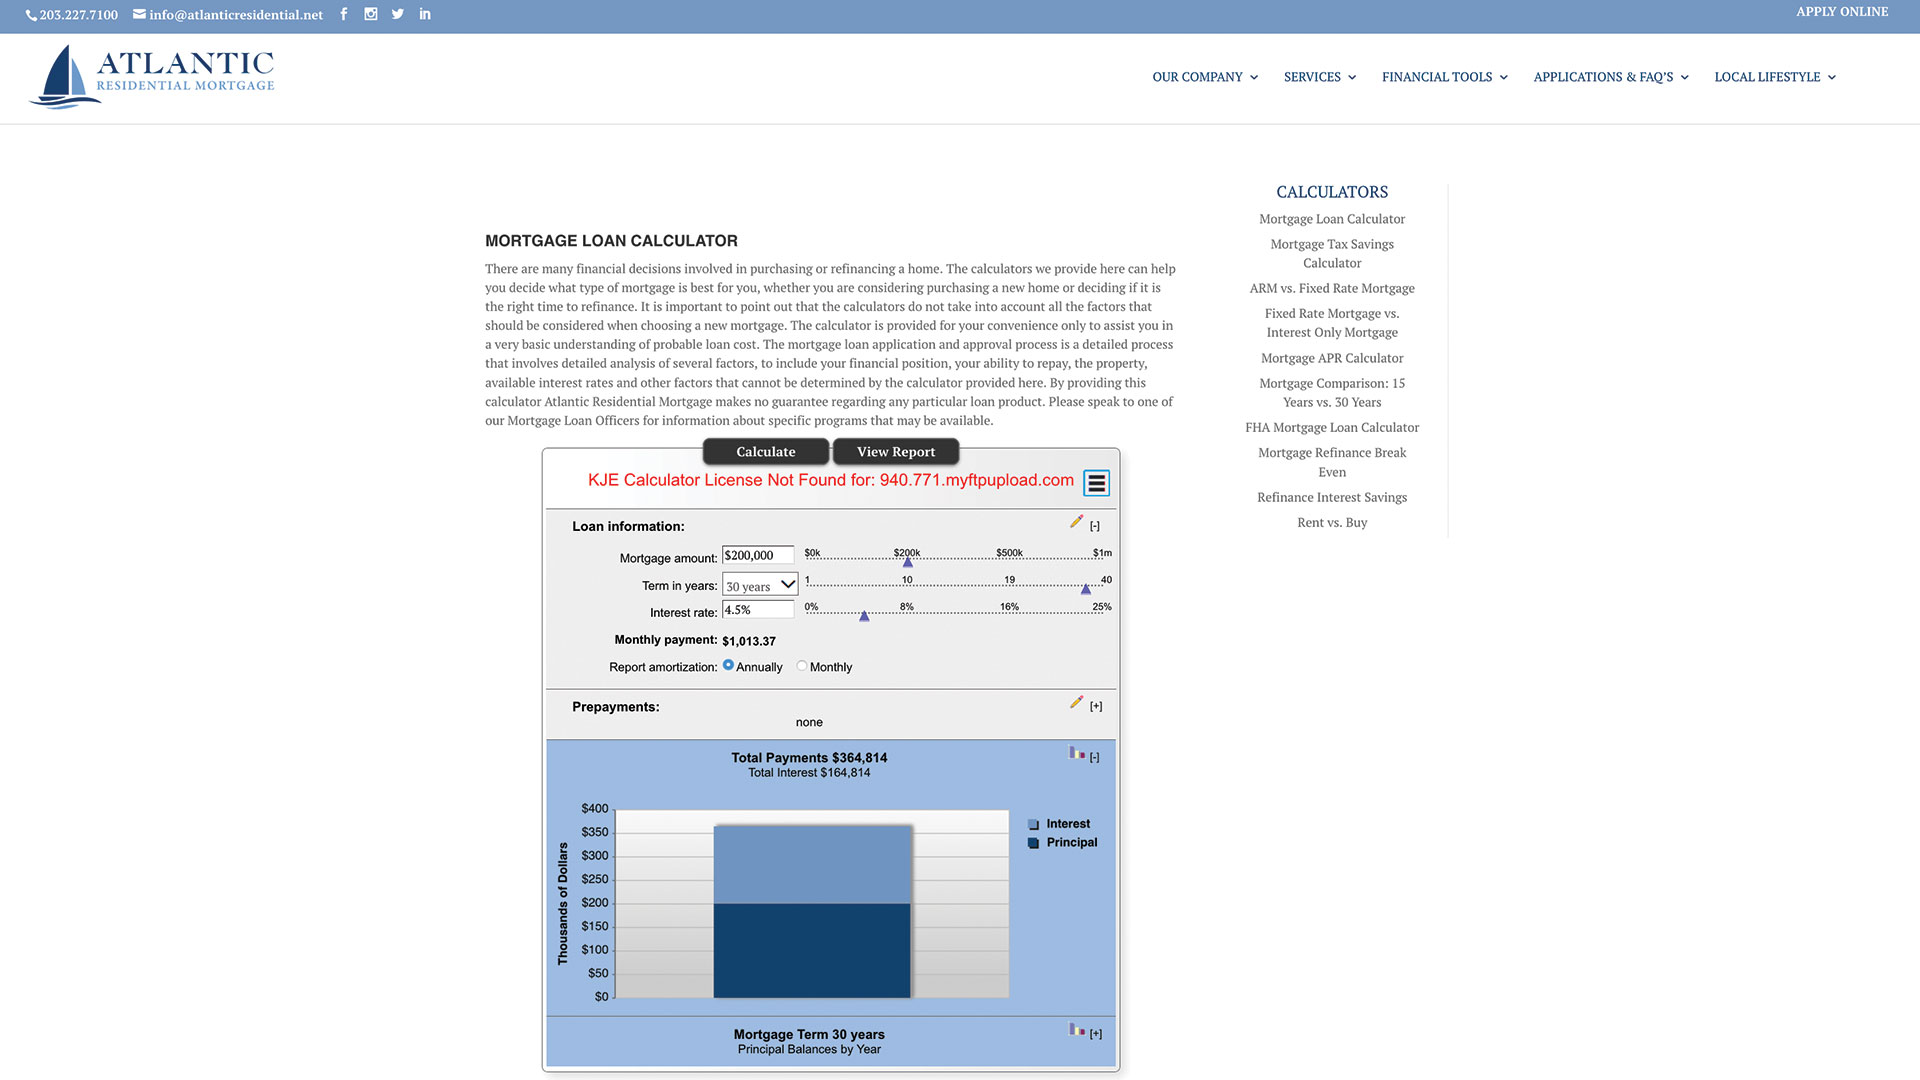The image size is (1920, 1080).
Task: Open Mortgage APR Calculator link
Action: pos(1332,358)
